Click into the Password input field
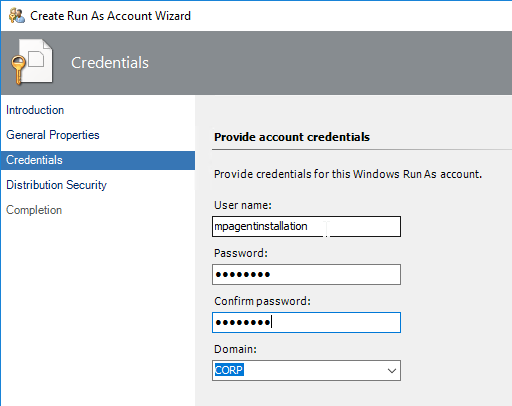This screenshot has height=406, width=512. click(306, 275)
